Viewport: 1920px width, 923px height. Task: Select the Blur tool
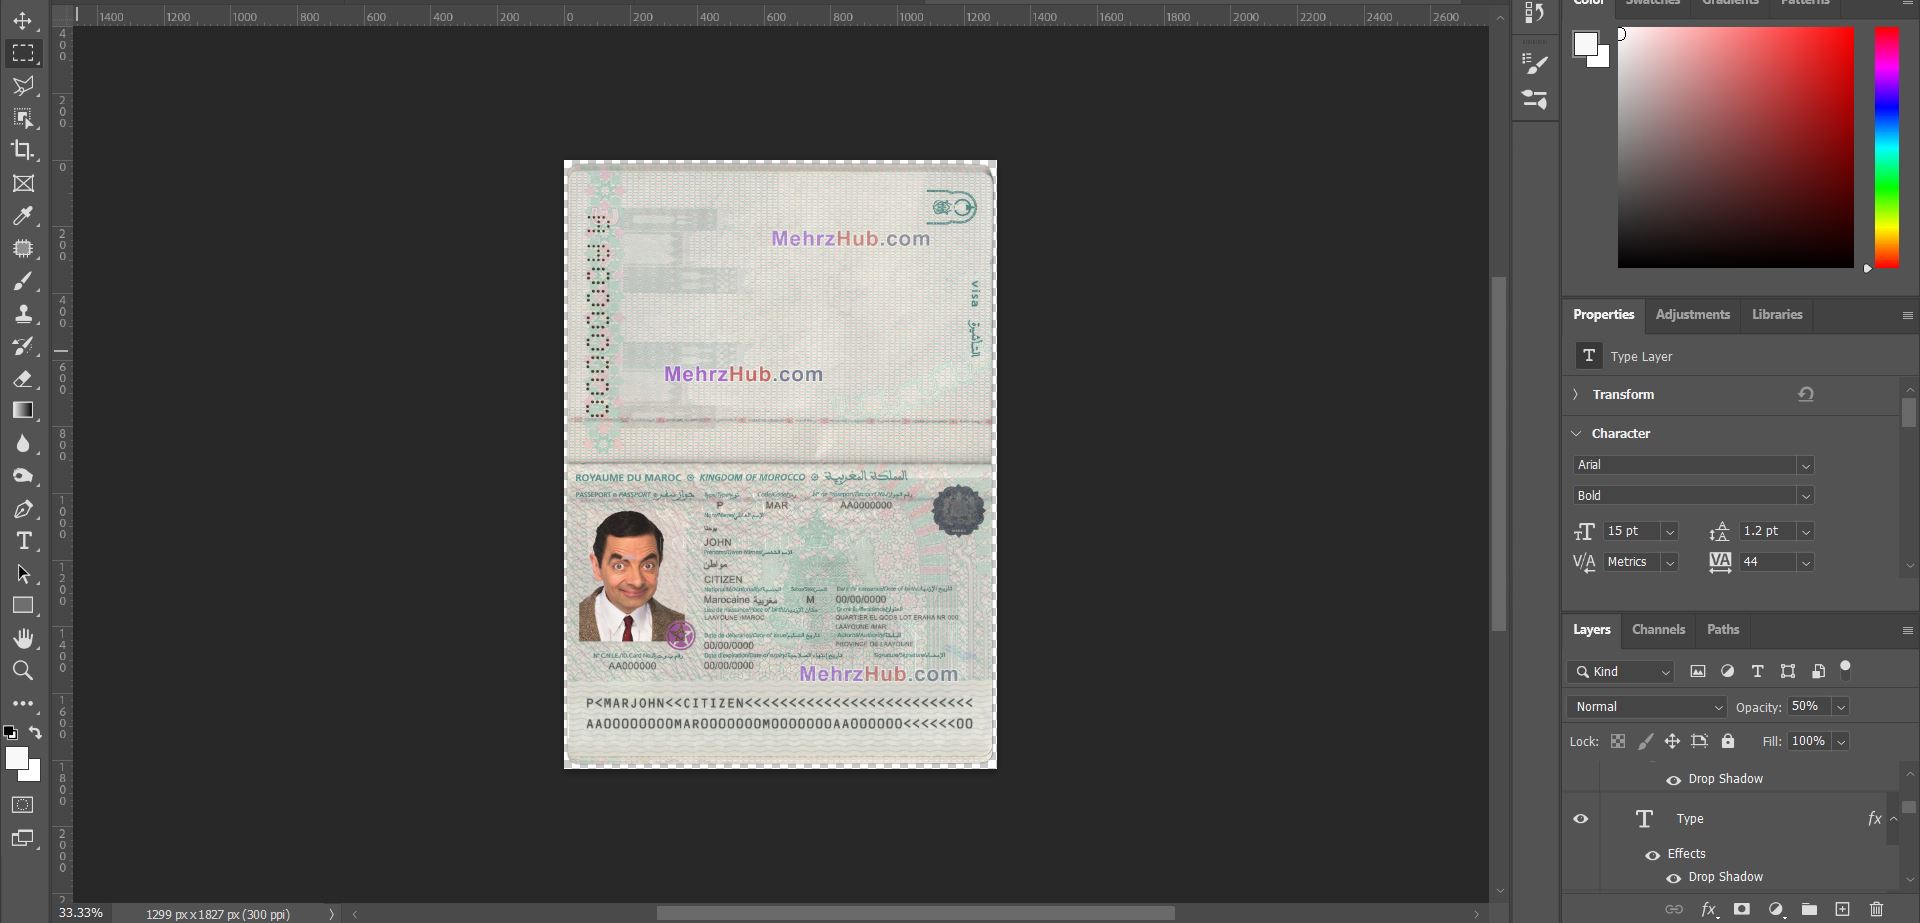23,443
